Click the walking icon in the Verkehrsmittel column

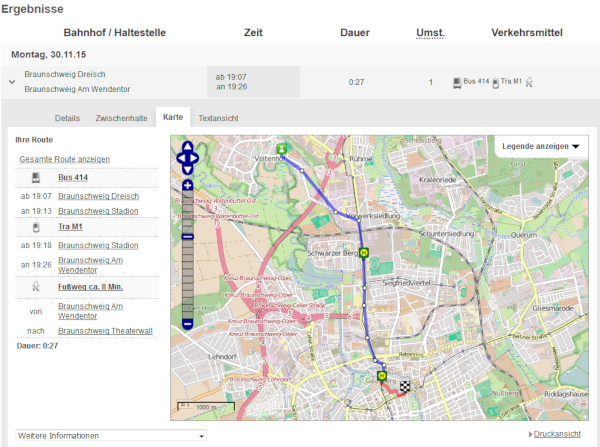coord(531,82)
